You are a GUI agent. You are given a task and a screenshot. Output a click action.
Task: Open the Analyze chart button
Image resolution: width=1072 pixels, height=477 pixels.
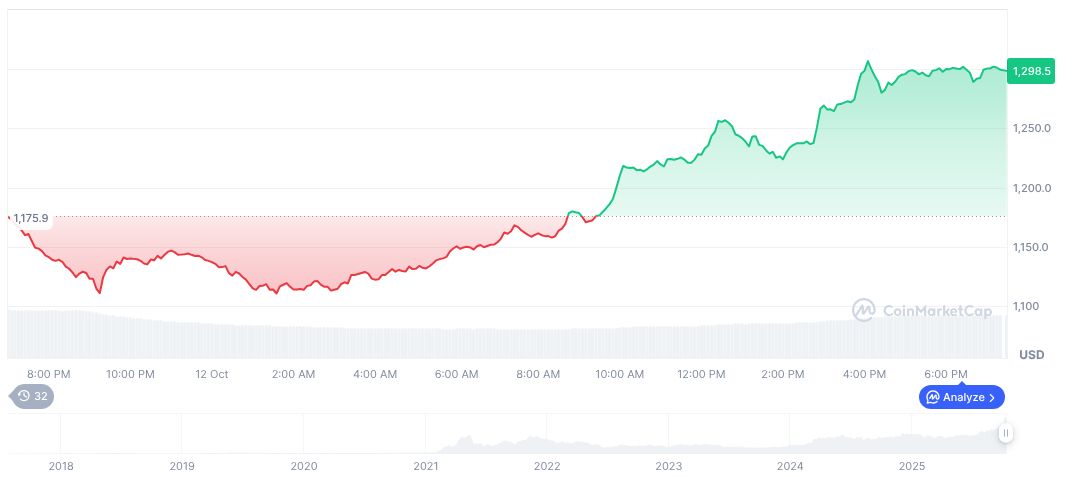click(961, 397)
